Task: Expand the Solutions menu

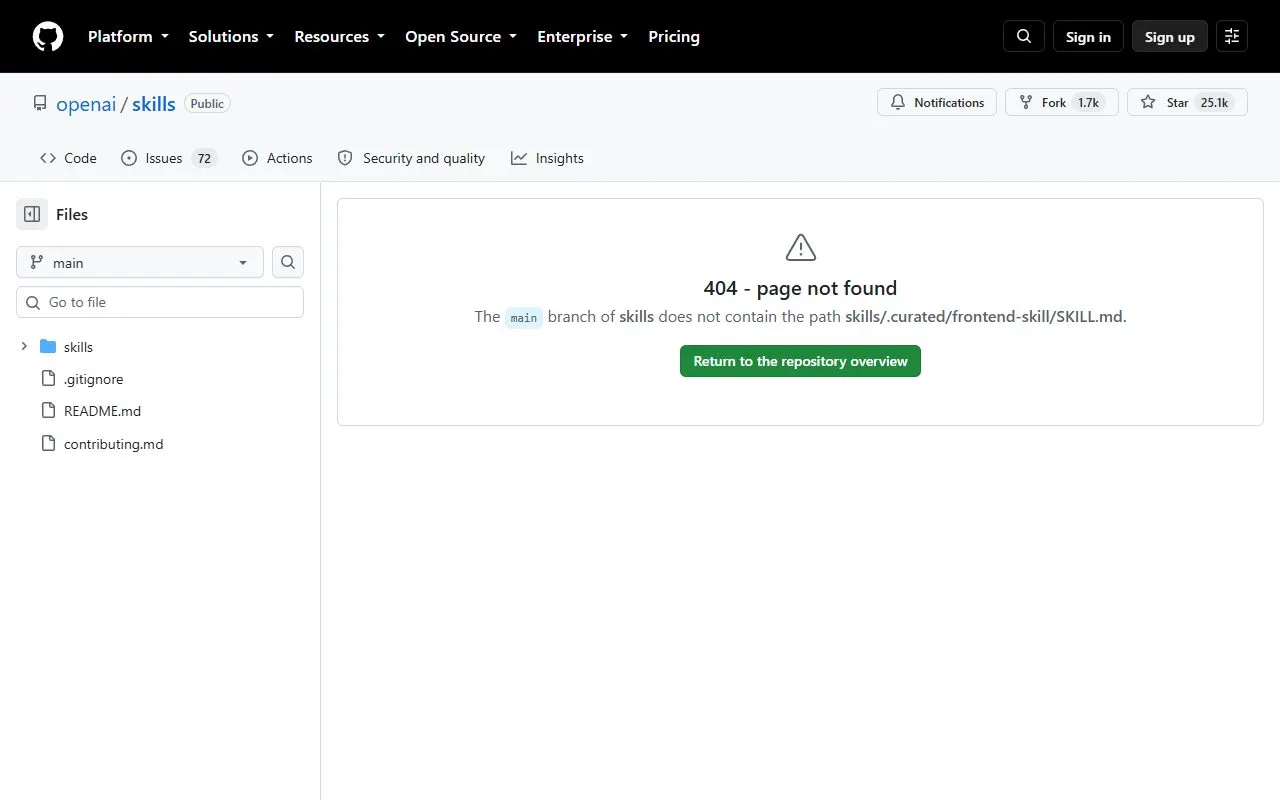Action: tap(231, 36)
